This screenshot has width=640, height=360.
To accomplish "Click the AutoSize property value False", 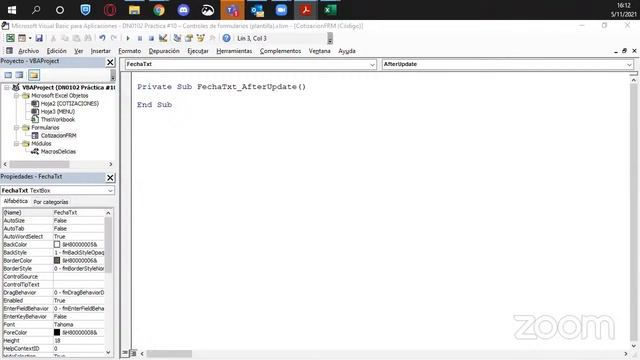I will coord(79,220).
